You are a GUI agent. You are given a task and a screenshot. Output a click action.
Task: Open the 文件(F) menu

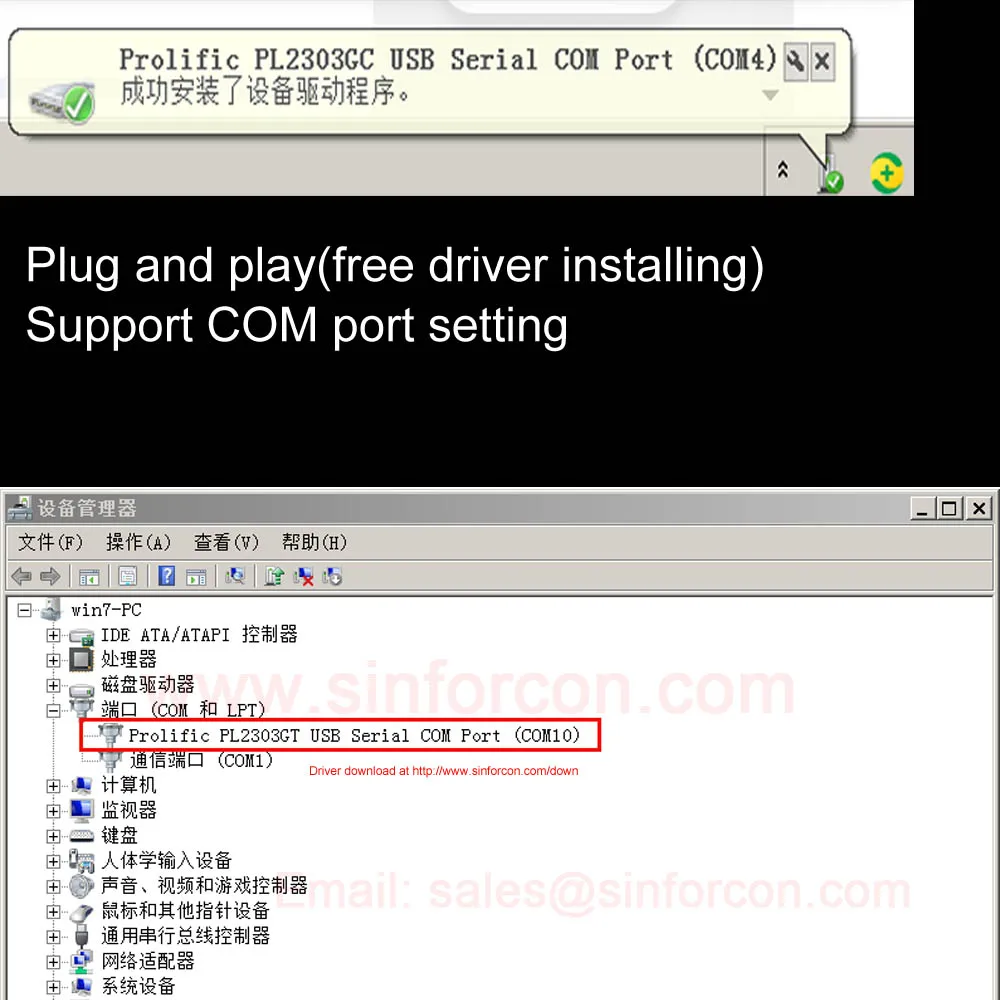coord(50,543)
